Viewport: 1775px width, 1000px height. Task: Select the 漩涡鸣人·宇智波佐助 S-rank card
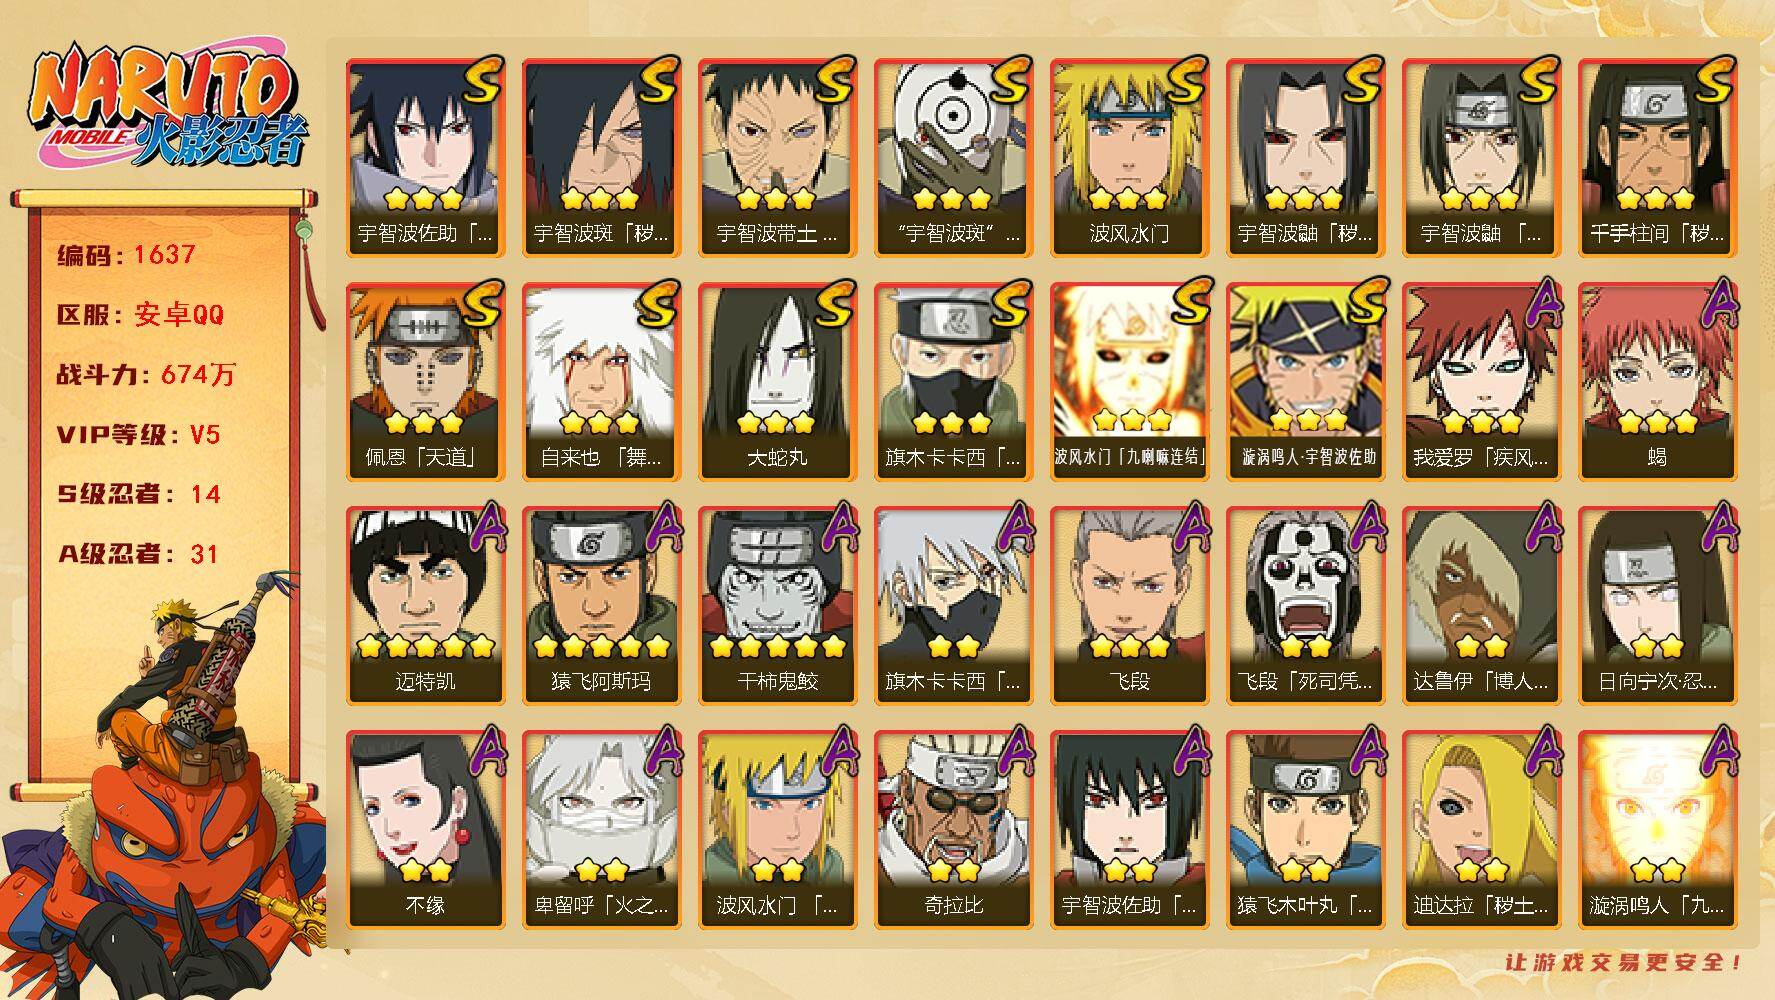1305,381
